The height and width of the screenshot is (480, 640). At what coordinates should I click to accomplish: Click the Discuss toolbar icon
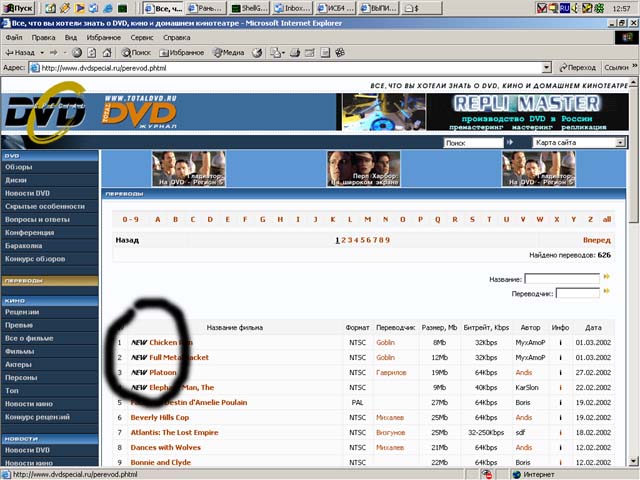click(x=325, y=52)
